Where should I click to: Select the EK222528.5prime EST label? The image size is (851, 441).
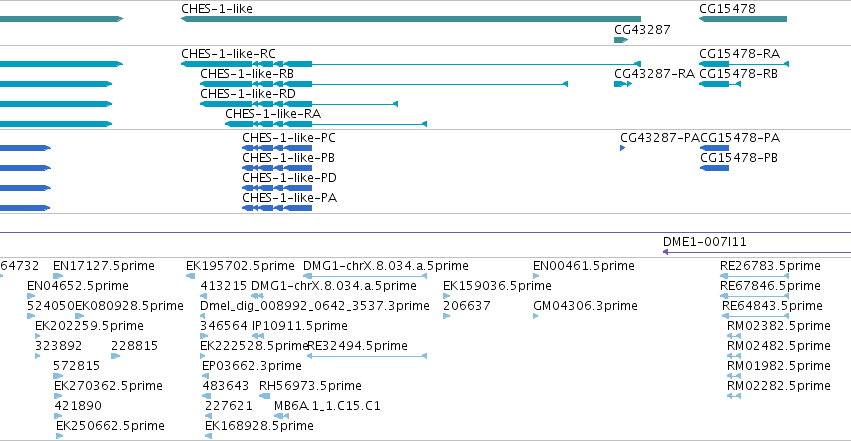[253, 346]
